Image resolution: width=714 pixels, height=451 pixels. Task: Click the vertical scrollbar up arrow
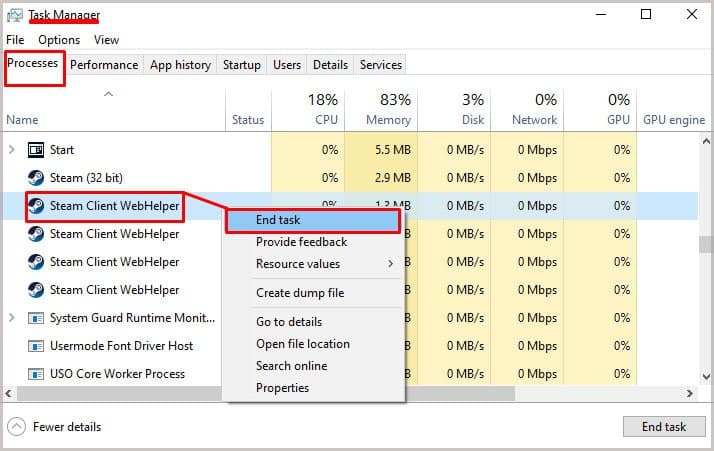click(706, 142)
